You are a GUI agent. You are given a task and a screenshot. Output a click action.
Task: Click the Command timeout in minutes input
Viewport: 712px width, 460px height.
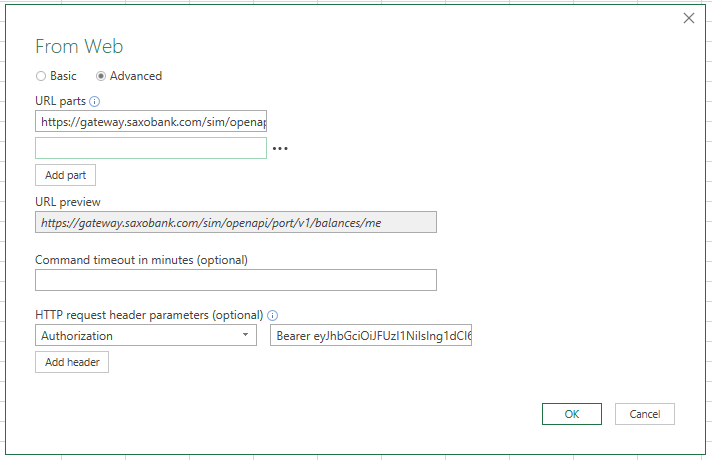pyautogui.click(x=236, y=280)
